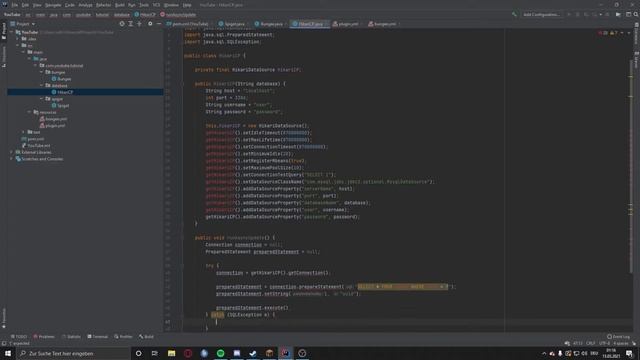Screen dimensions: 640x360
Task: Open the Terminal tool window
Action: click(98, 337)
